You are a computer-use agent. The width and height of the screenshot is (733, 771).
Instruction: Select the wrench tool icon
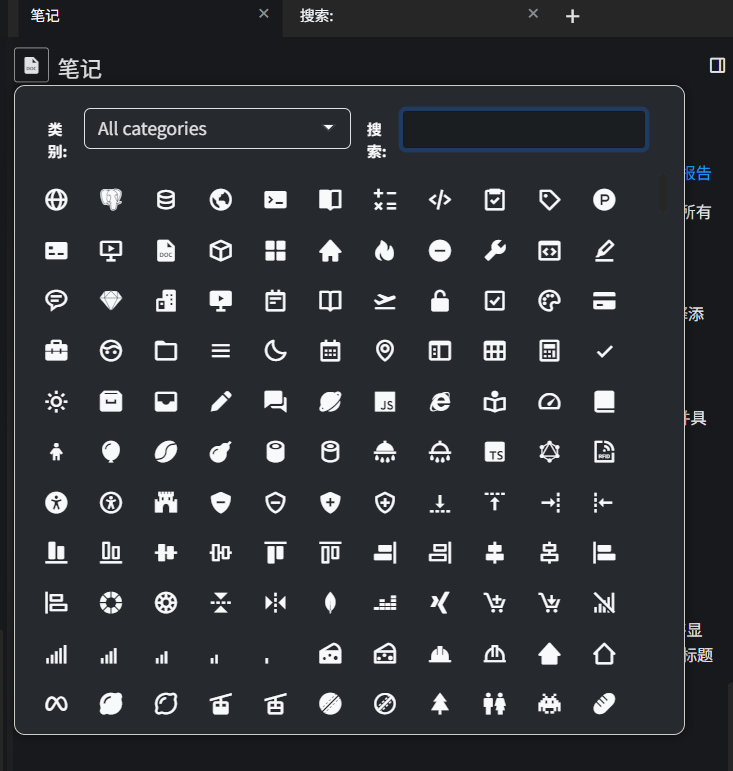pyautogui.click(x=494, y=251)
